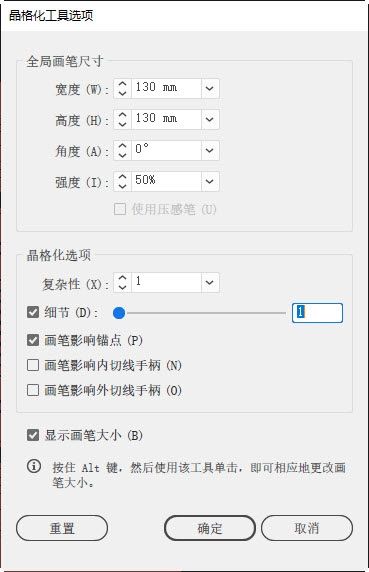Confirm with the 确定 button

(x=210, y=528)
